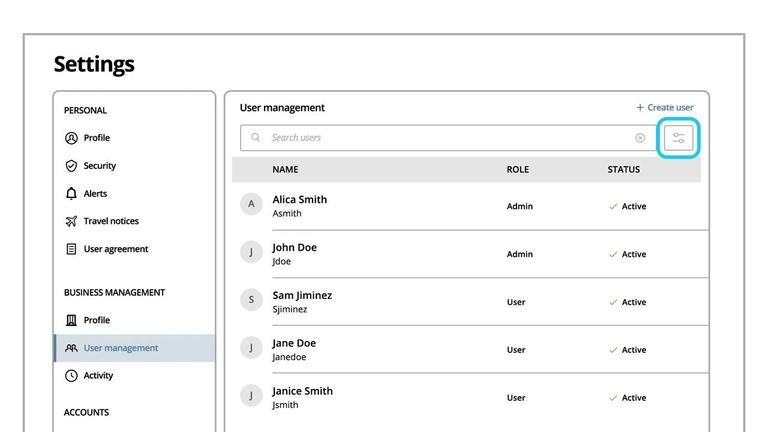768x432 pixels.
Task: Go to Security settings
Action: pyautogui.click(x=99, y=166)
